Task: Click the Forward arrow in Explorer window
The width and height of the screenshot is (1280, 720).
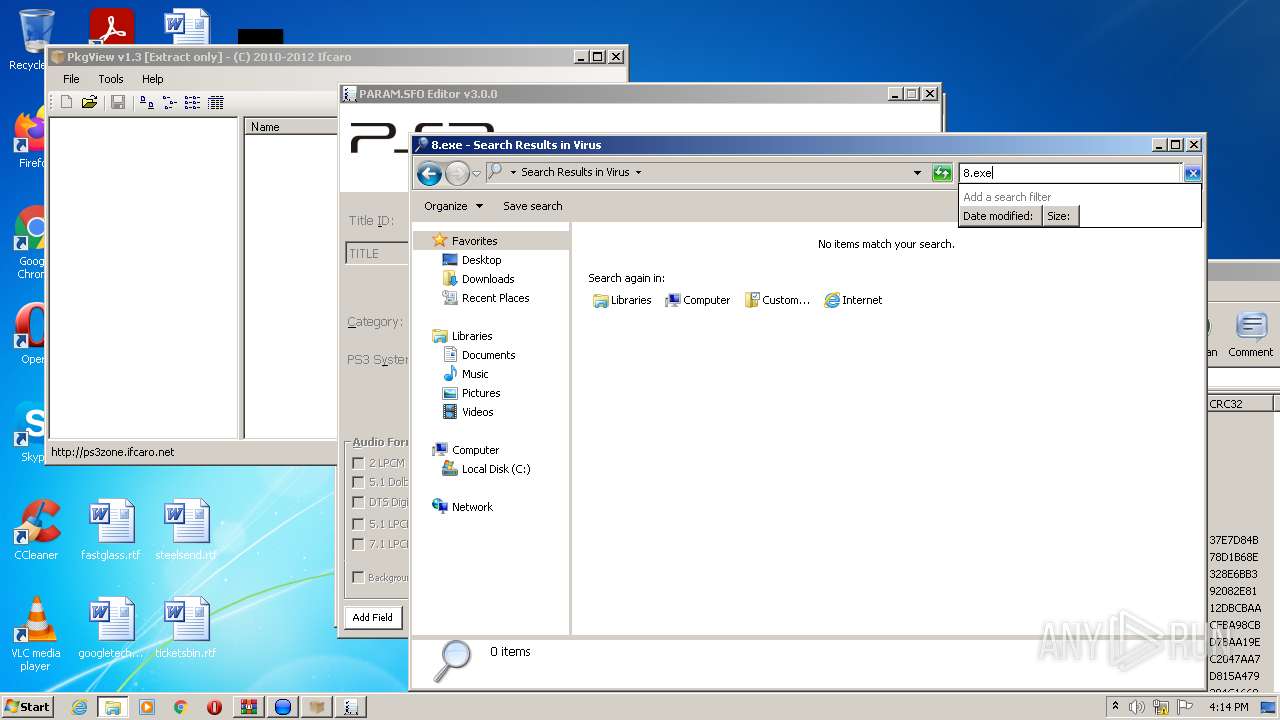Action: click(457, 174)
